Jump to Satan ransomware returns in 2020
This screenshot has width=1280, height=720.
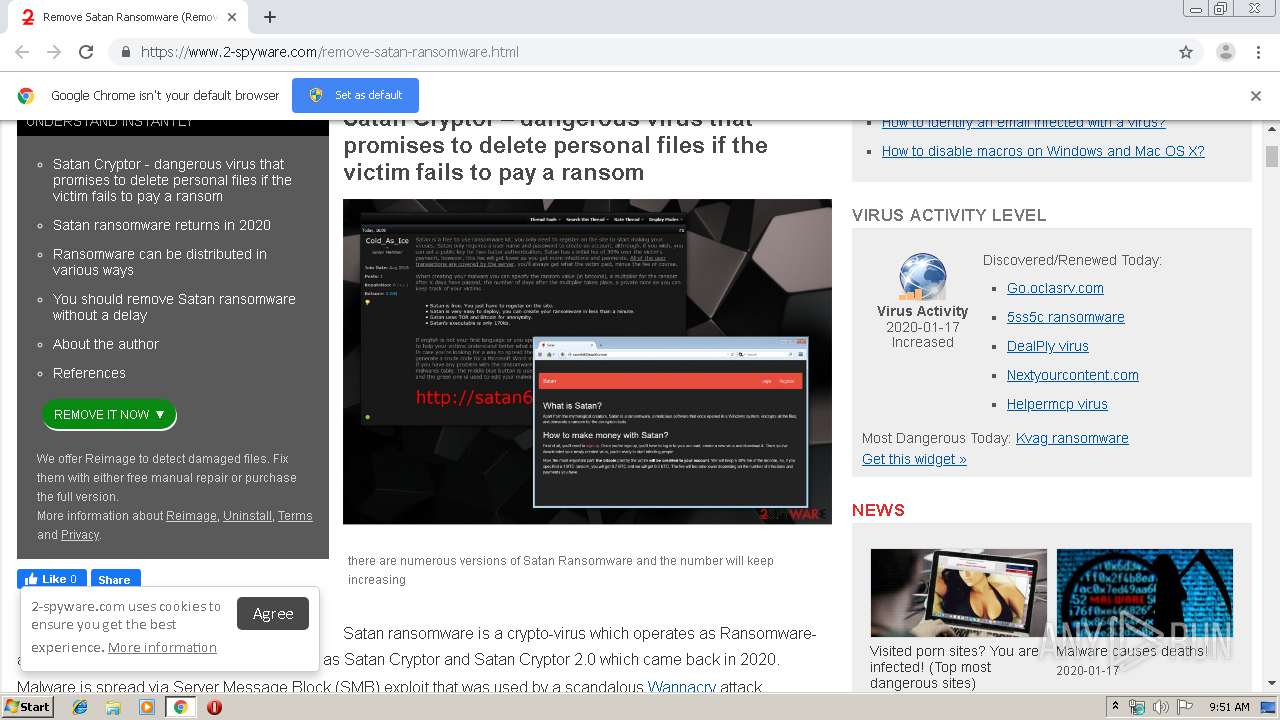pos(162,225)
